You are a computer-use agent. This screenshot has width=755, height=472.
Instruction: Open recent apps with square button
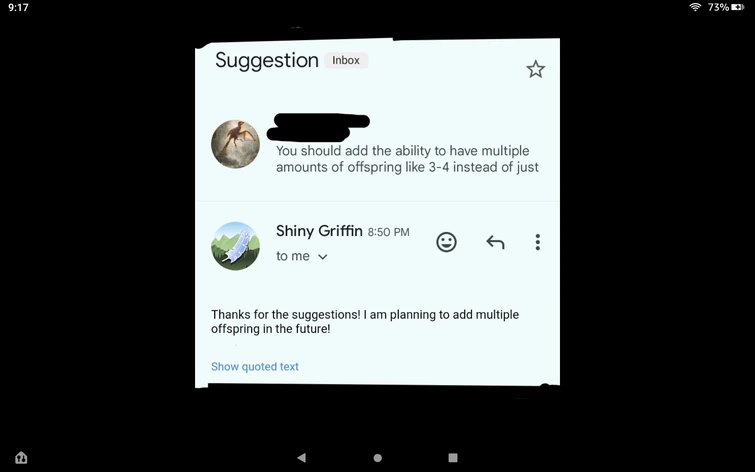(x=453, y=458)
